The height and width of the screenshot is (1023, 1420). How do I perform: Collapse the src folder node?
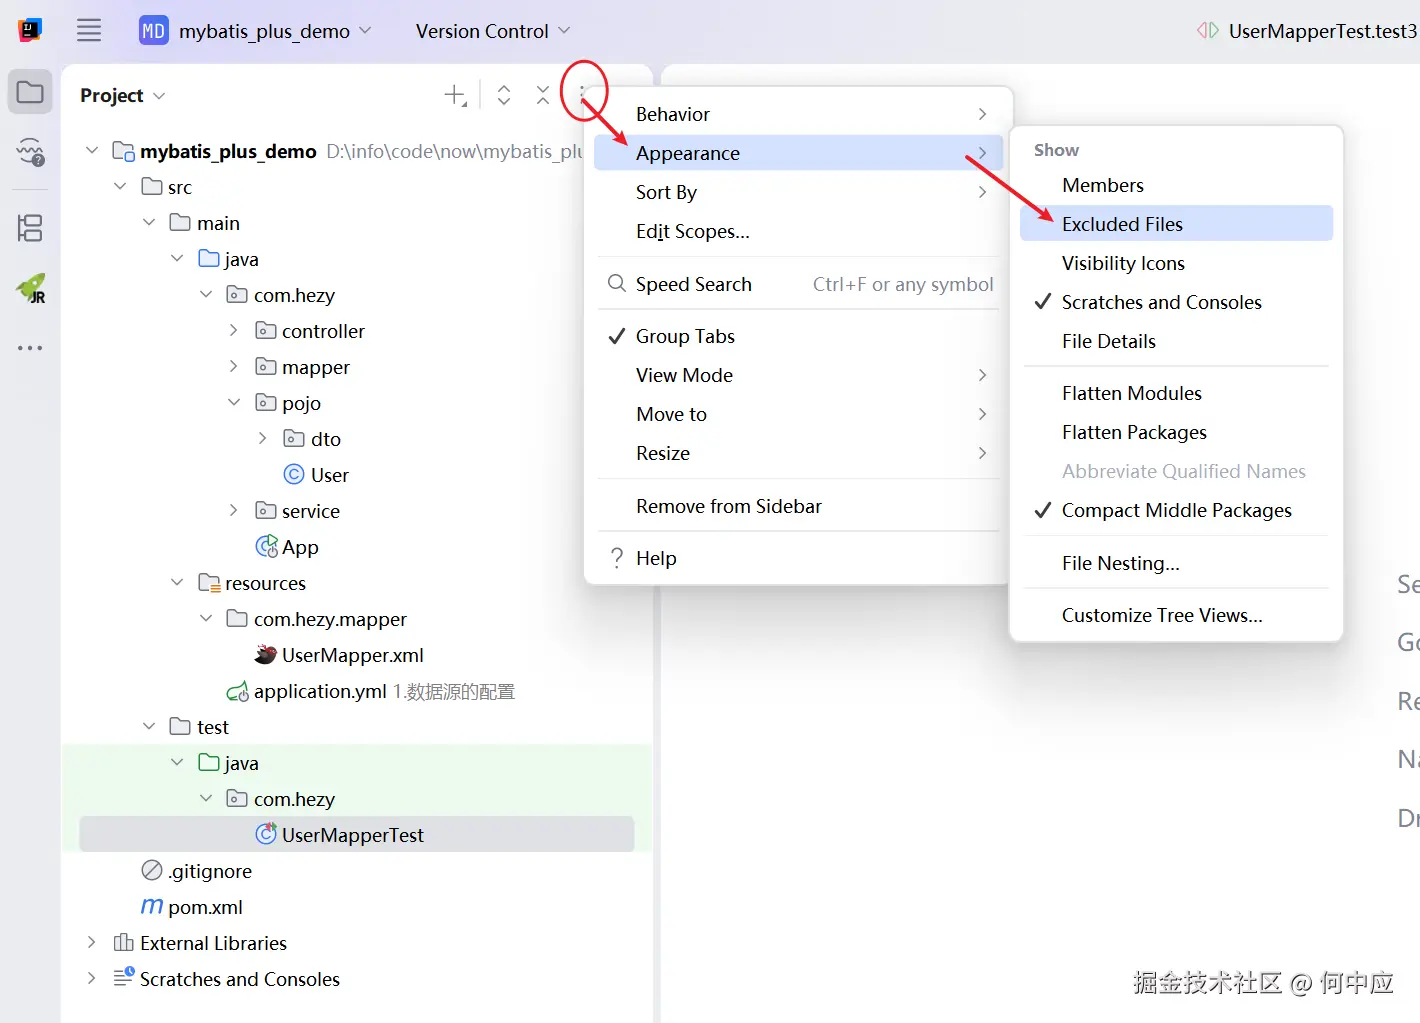tap(120, 186)
